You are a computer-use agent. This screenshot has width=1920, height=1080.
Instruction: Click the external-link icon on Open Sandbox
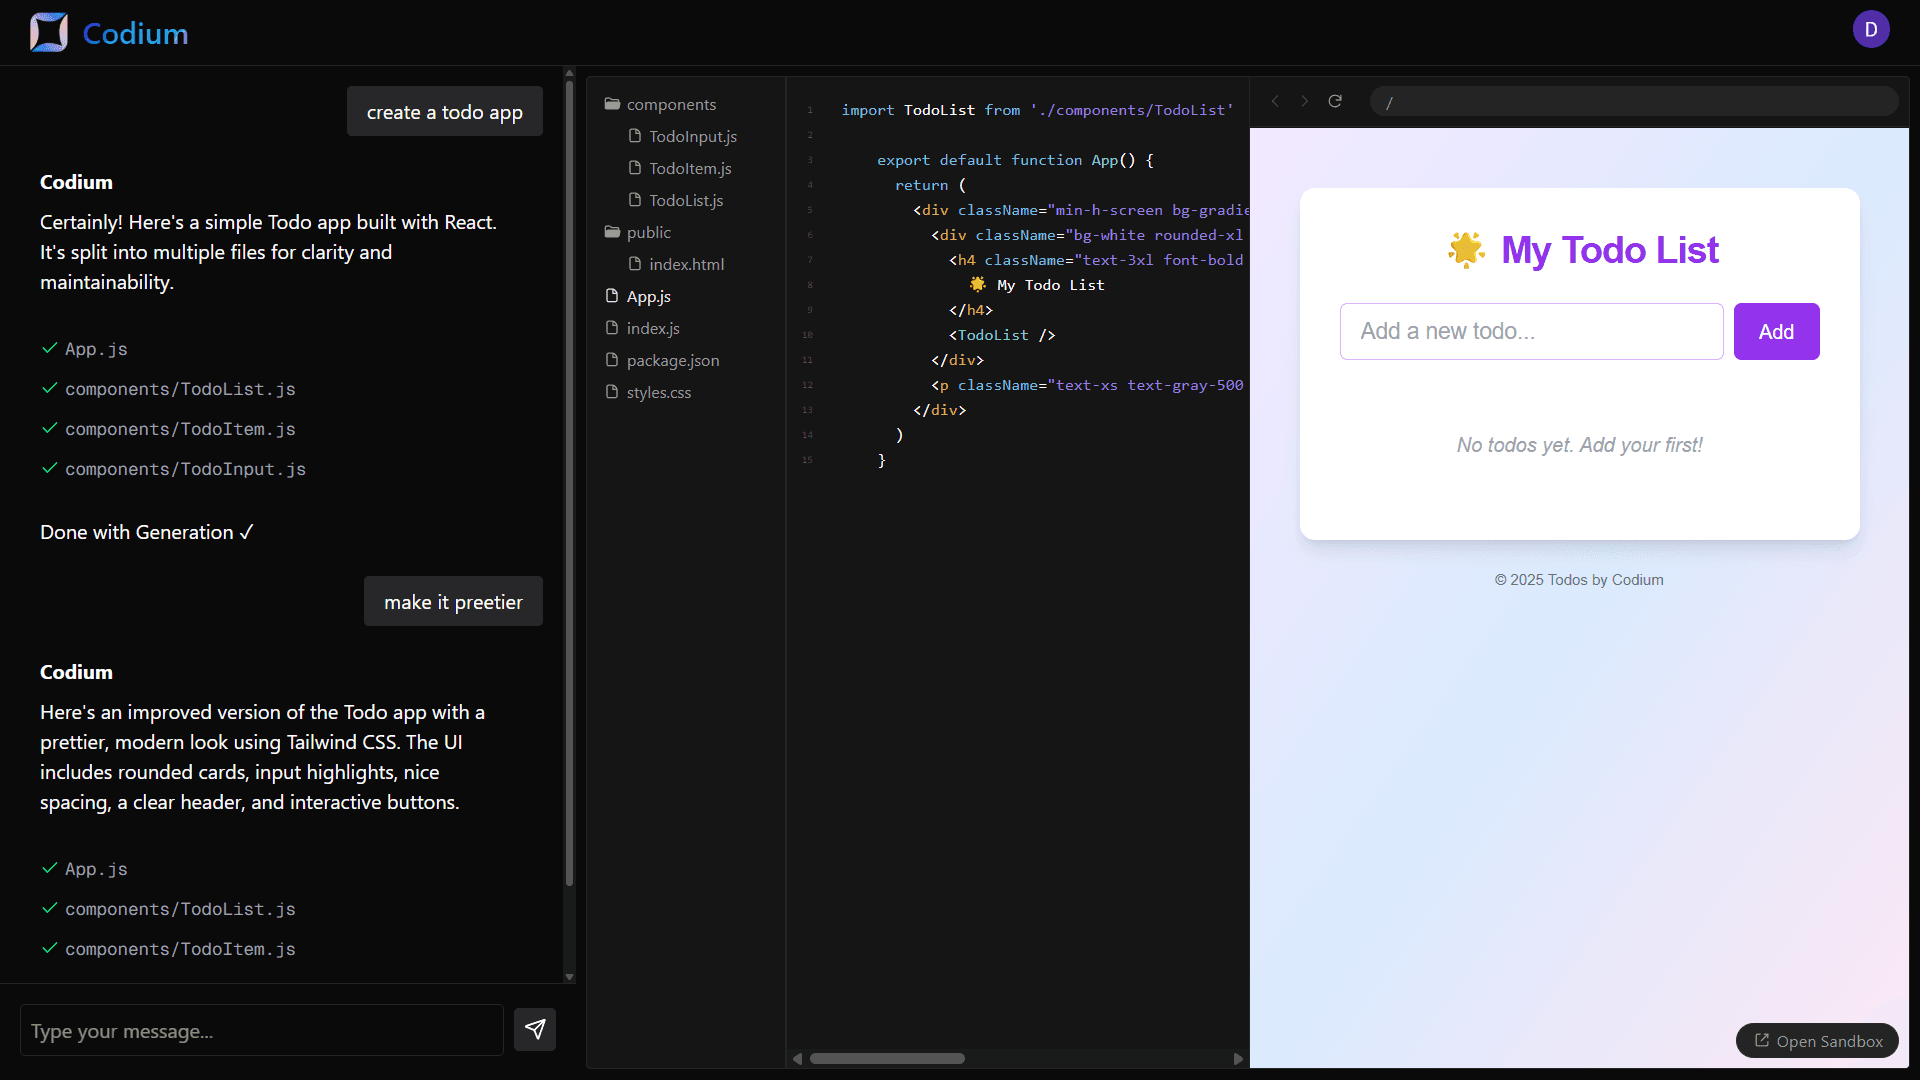point(1760,1040)
